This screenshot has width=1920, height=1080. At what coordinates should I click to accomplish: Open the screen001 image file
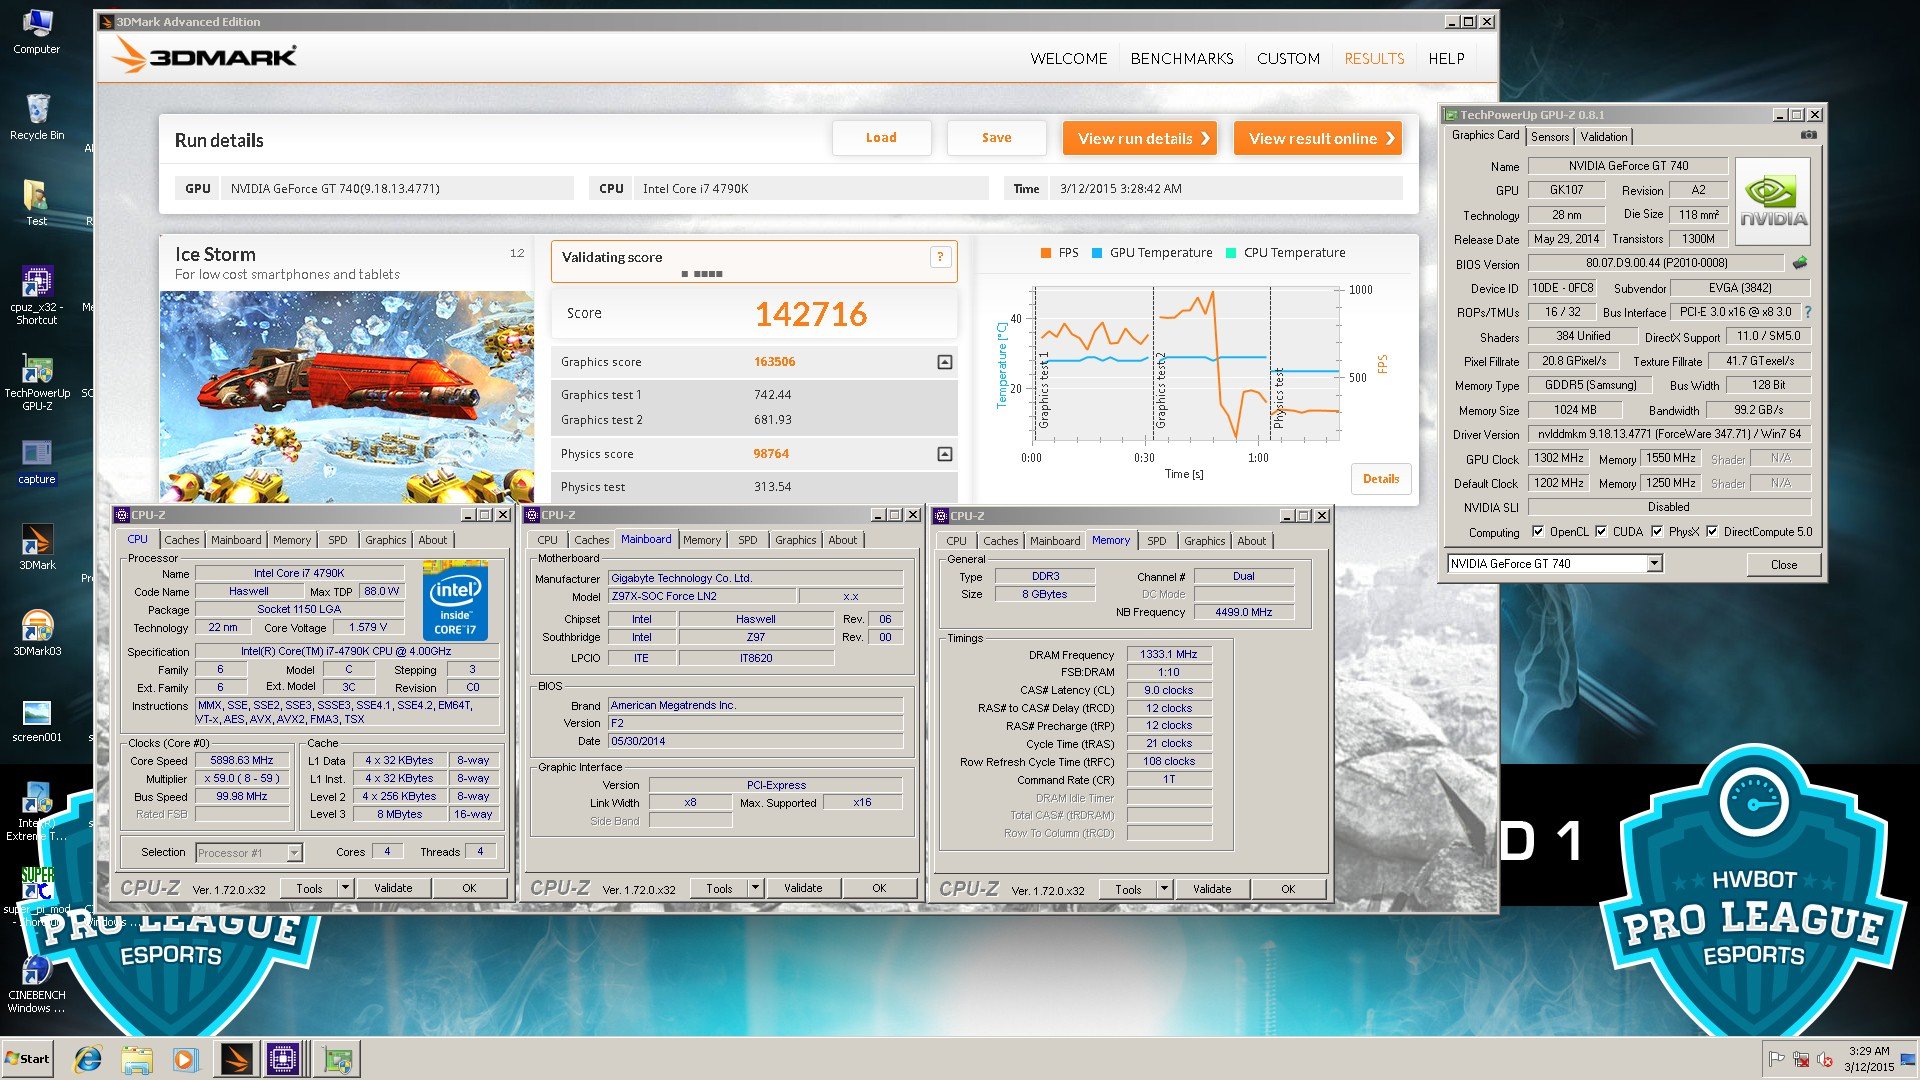tap(36, 720)
